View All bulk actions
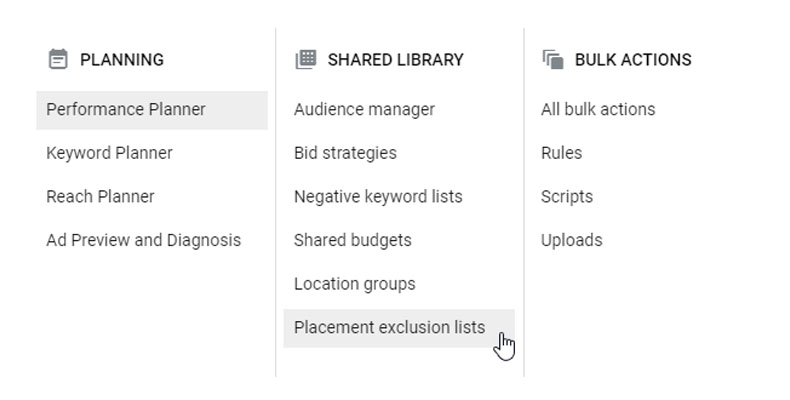This screenshot has height=400, width=790. (598, 110)
